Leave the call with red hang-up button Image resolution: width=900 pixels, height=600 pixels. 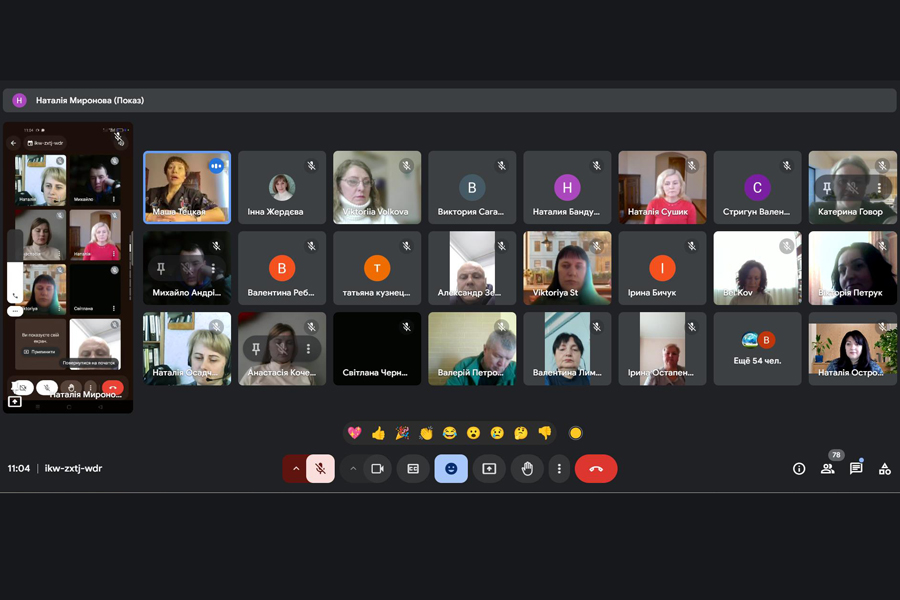(596, 469)
